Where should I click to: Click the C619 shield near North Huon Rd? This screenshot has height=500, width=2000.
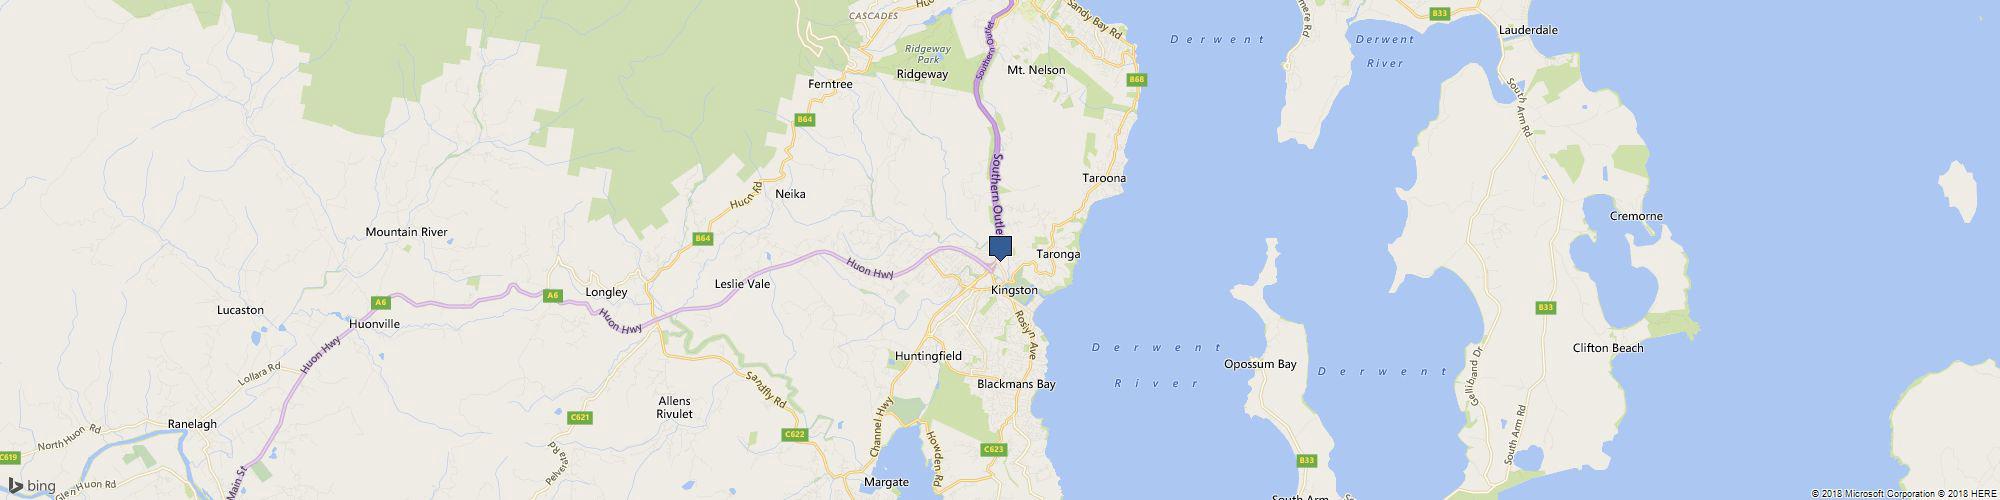[x=9, y=457]
